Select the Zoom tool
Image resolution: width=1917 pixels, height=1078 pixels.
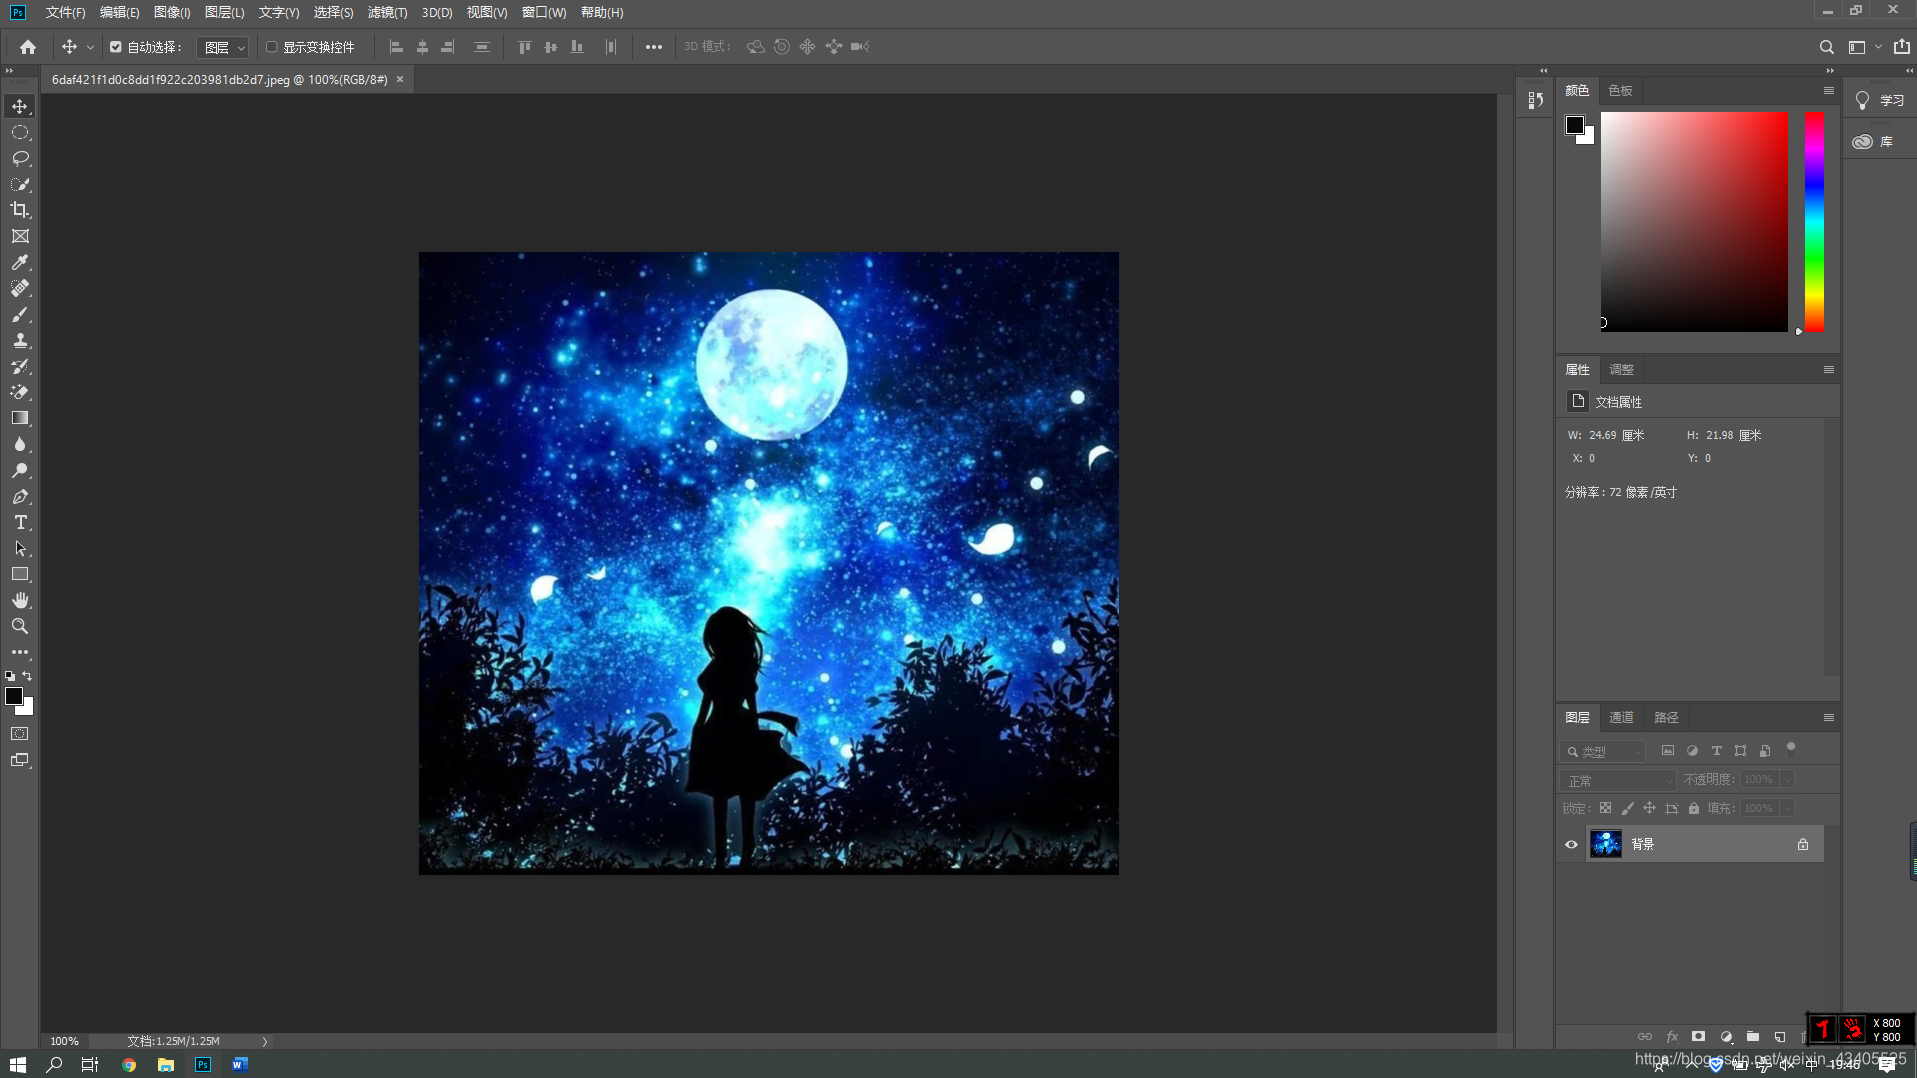pos(20,626)
